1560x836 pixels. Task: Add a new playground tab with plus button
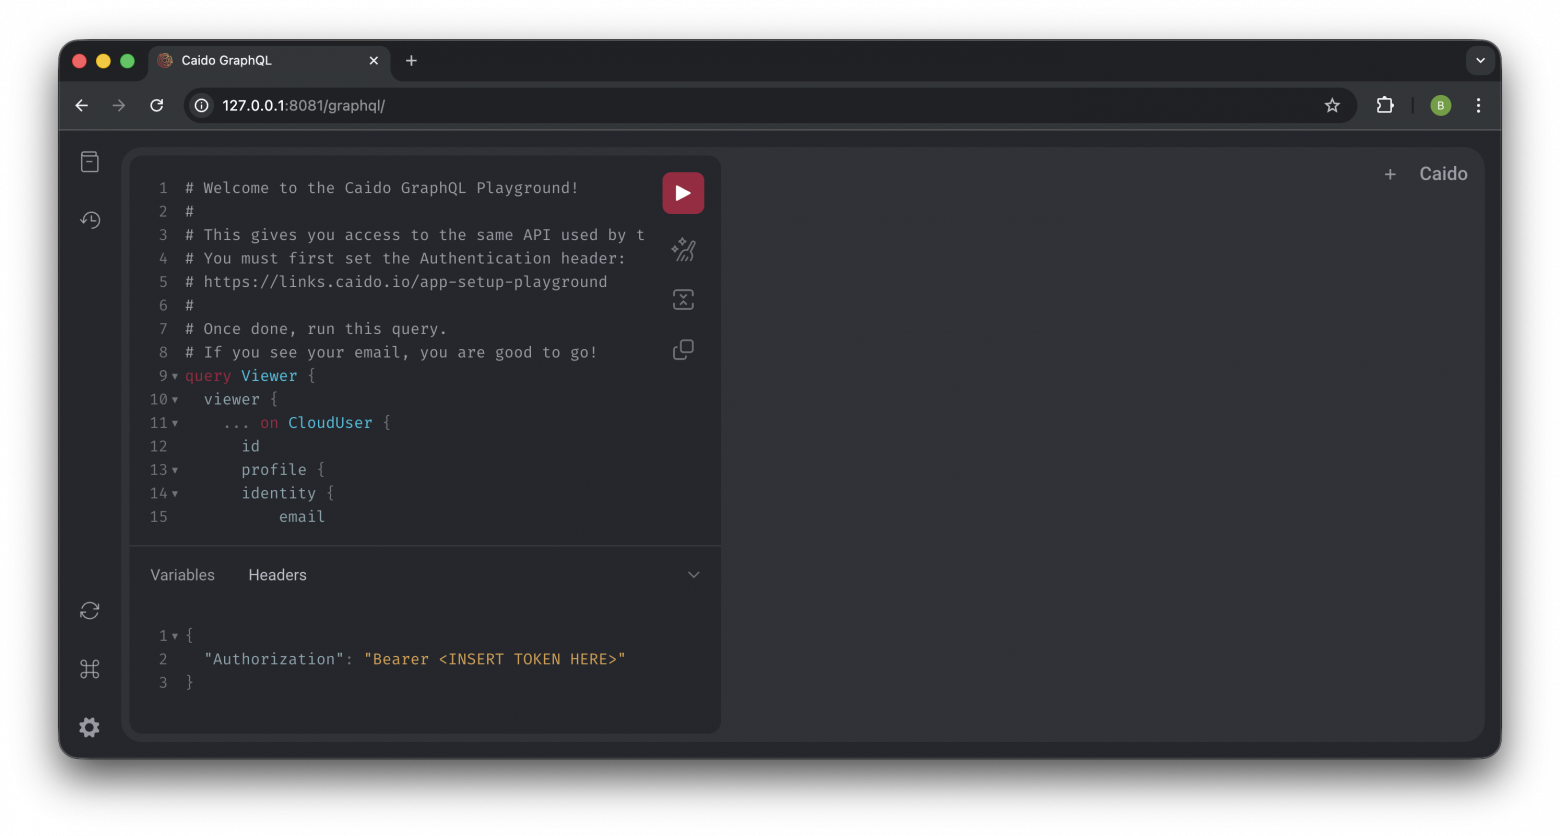point(1390,173)
